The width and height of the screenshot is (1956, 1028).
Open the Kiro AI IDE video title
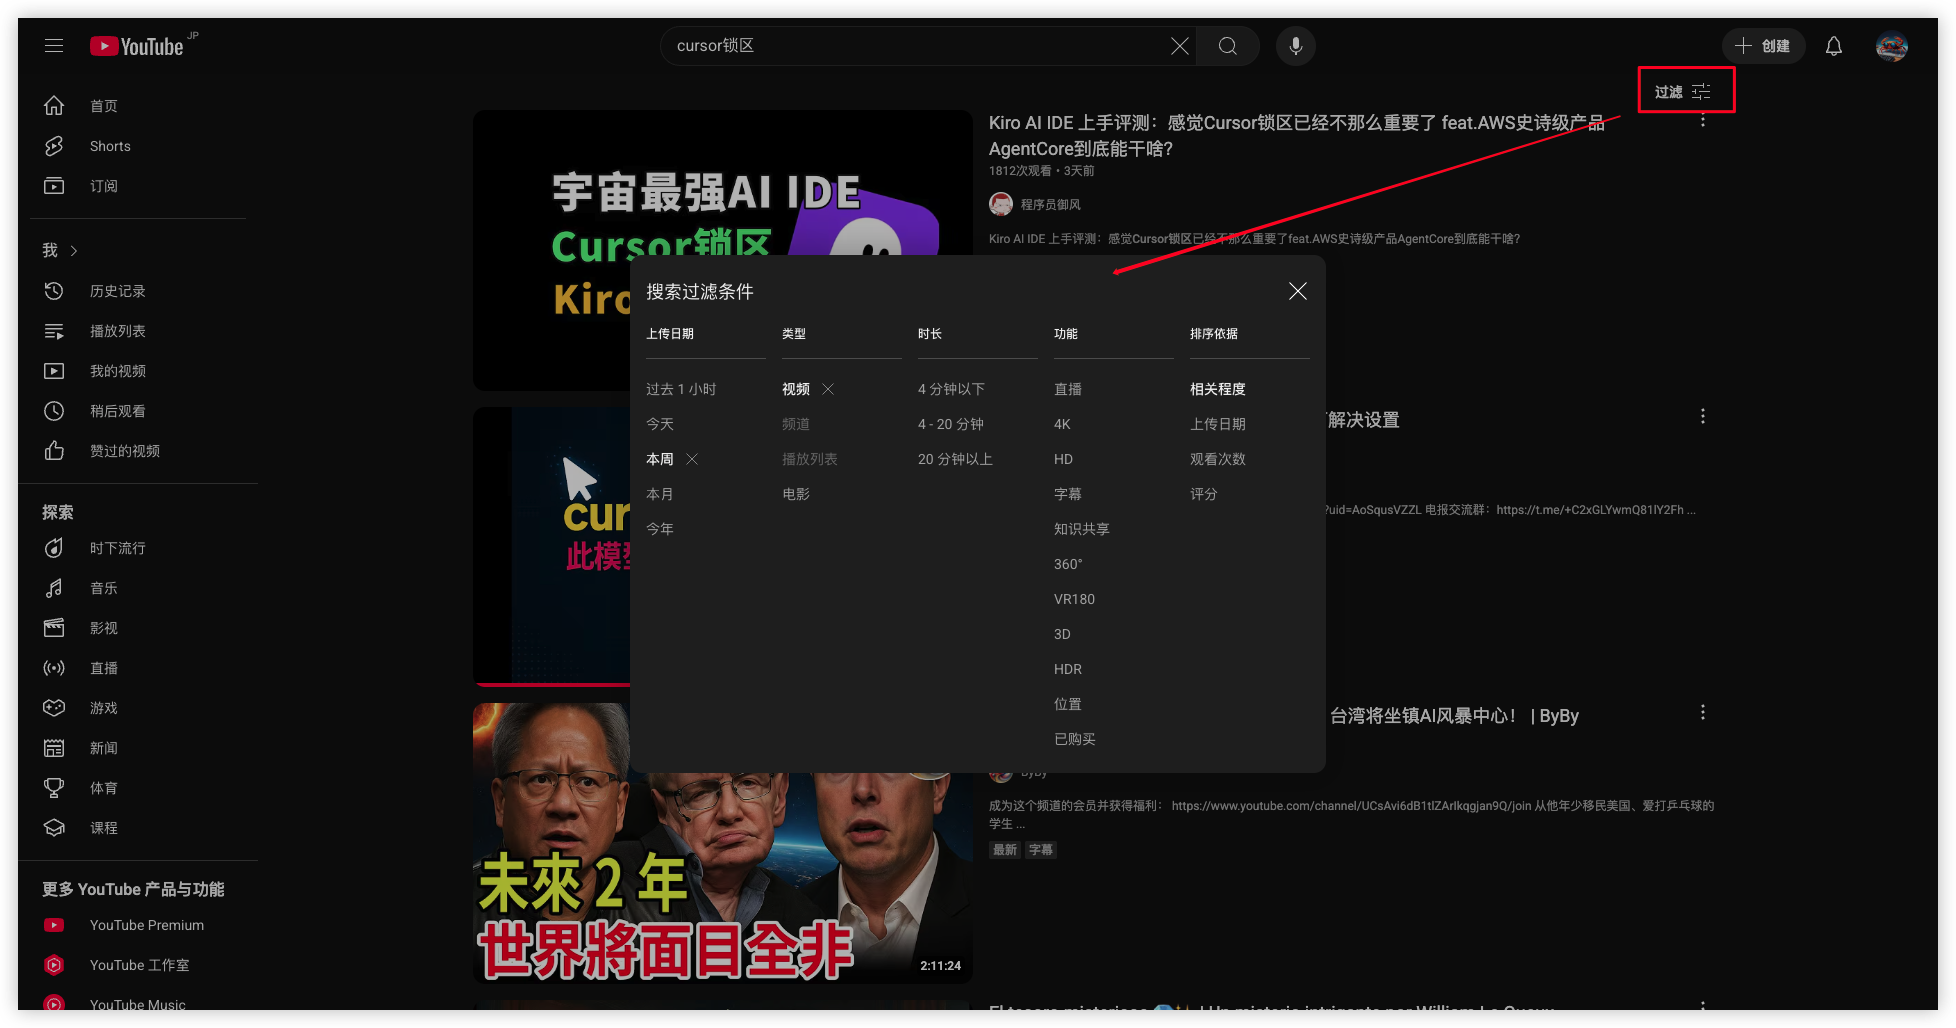(x=1296, y=135)
